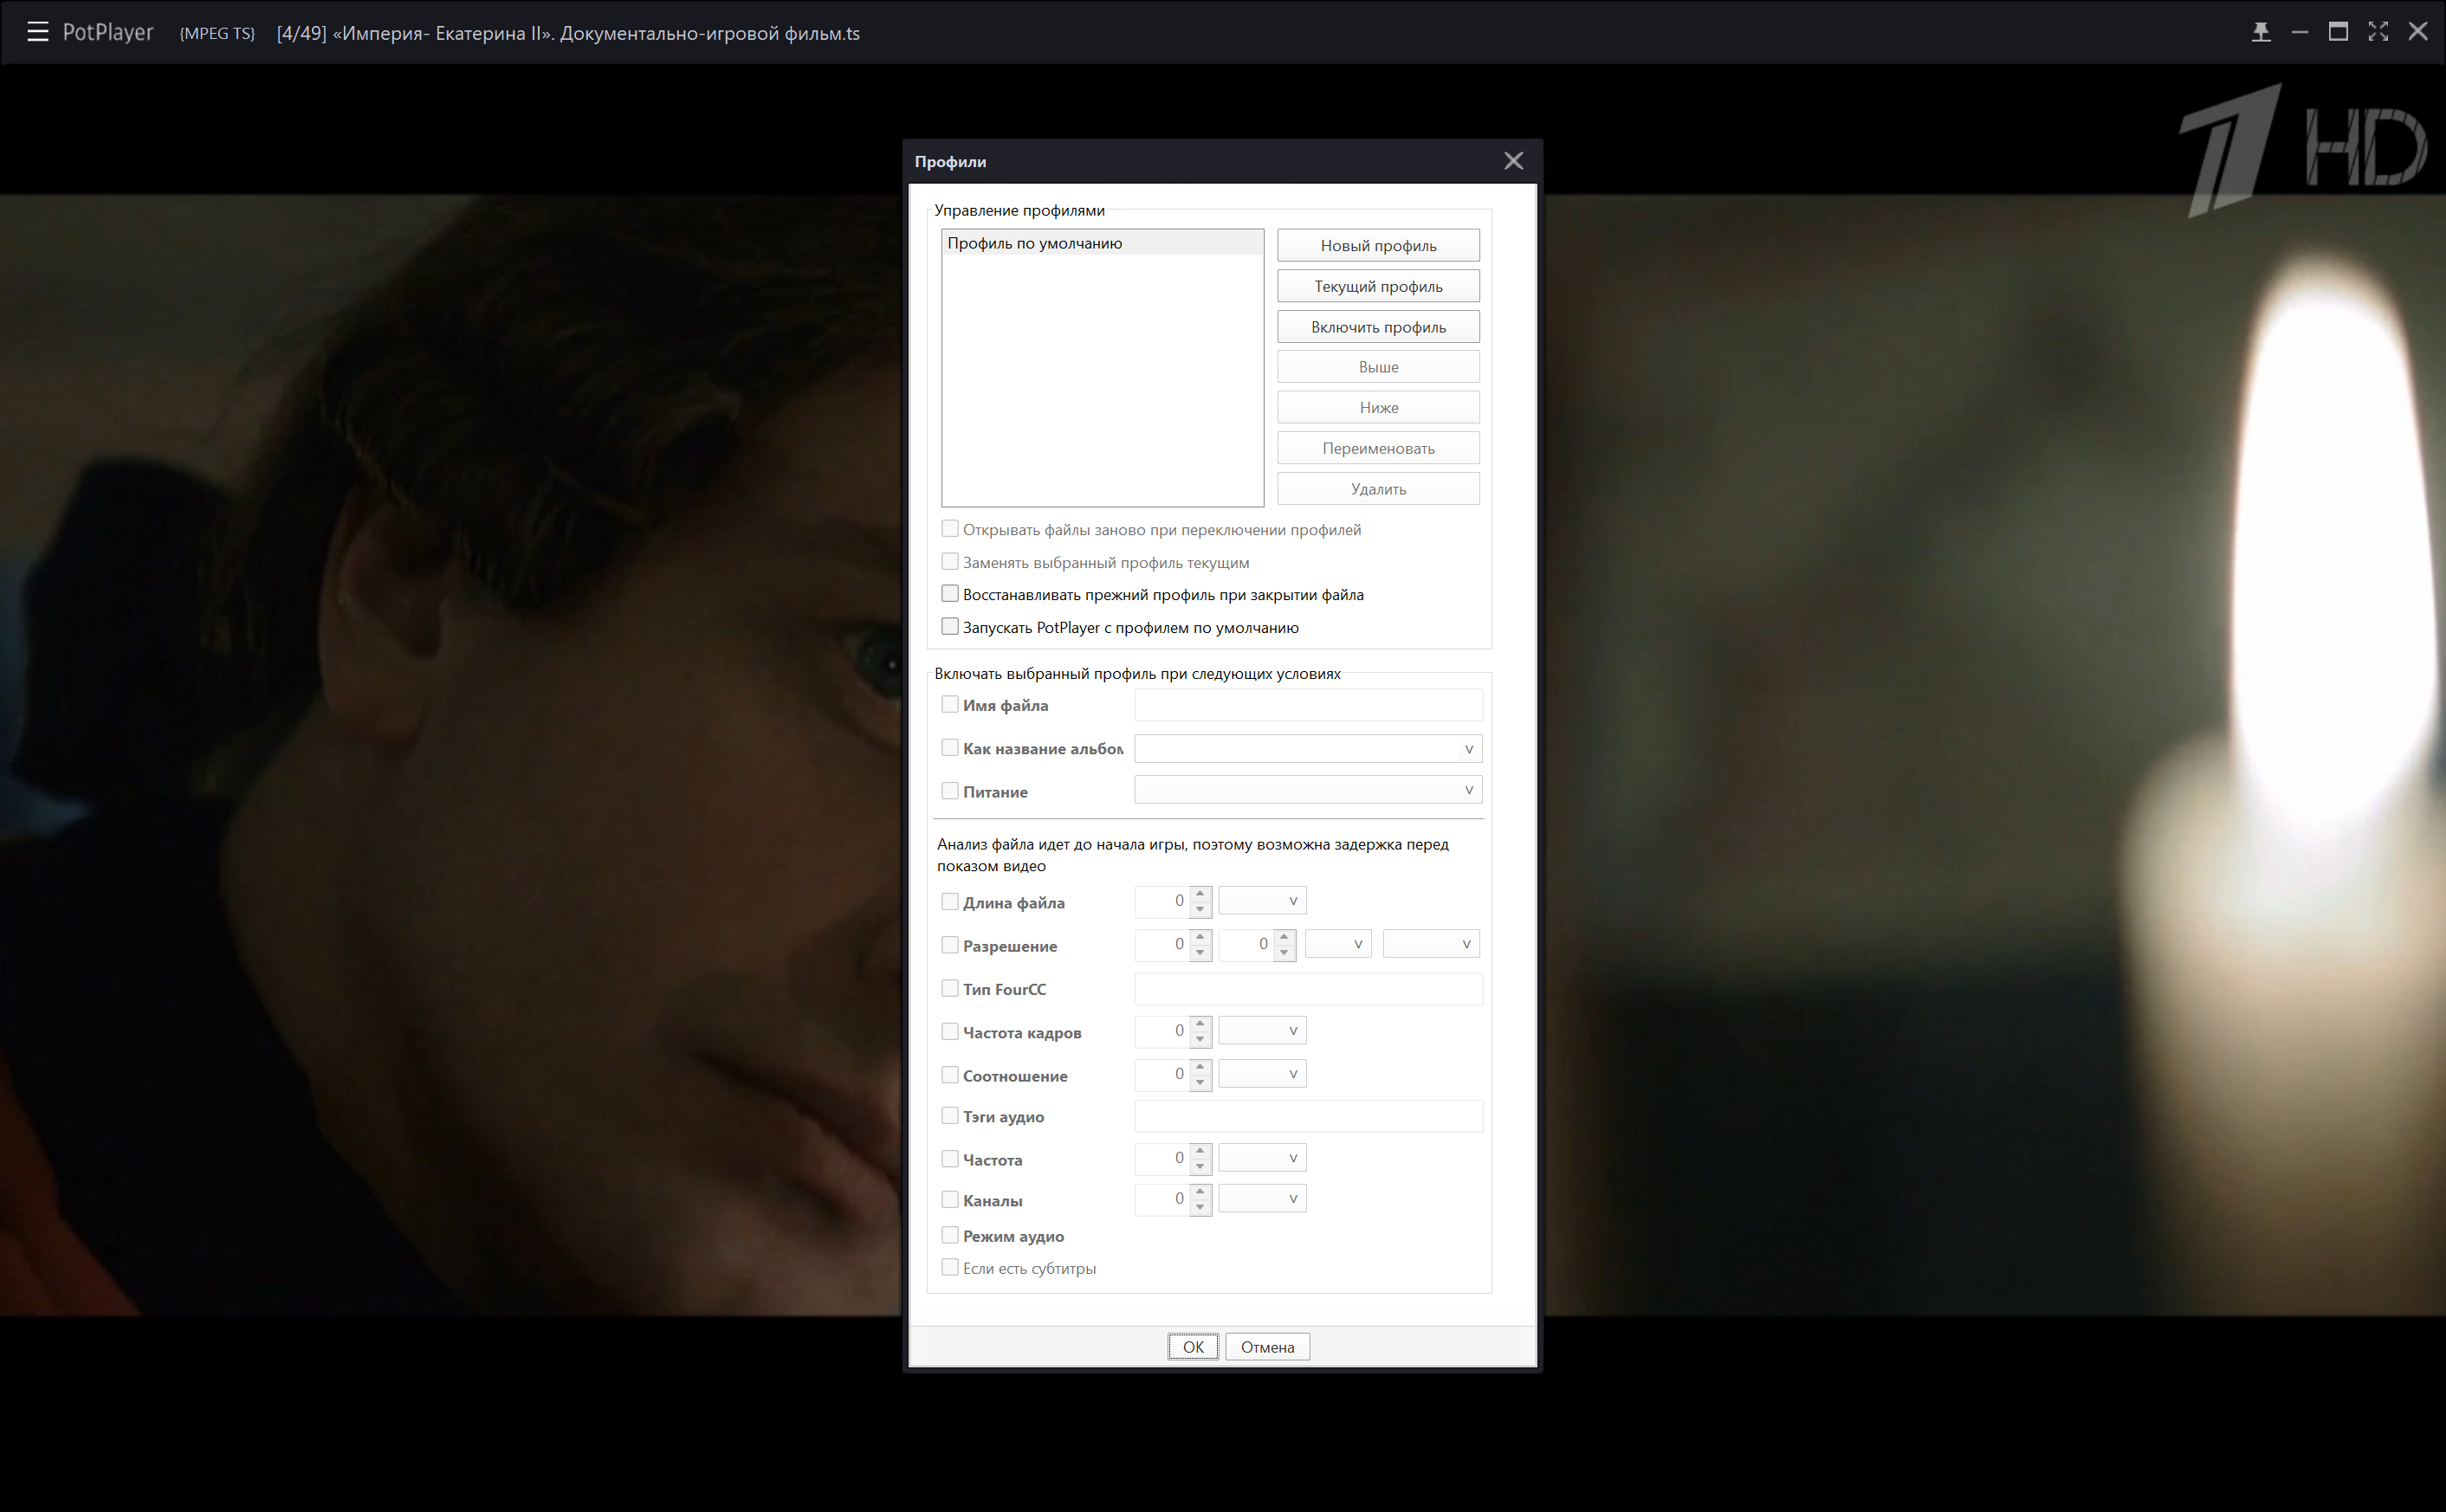The height and width of the screenshot is (1512, 2446).
Task: Open the Соотношение comparison dropdown
Action: coord(1262,1074)
